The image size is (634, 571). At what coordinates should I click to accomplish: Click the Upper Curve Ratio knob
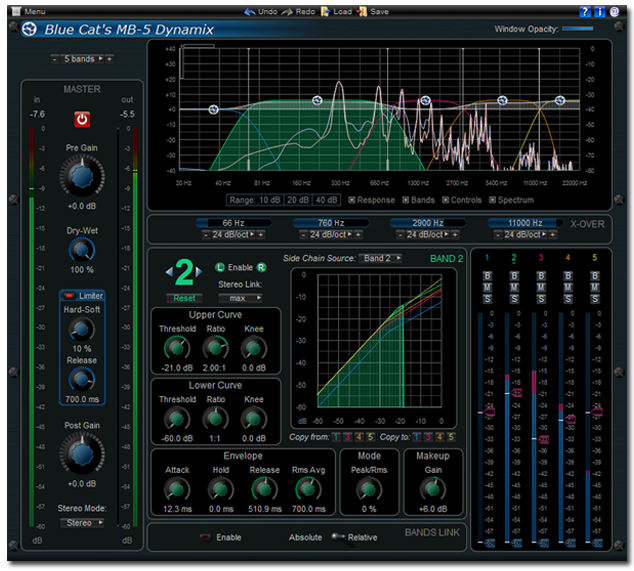216,348
